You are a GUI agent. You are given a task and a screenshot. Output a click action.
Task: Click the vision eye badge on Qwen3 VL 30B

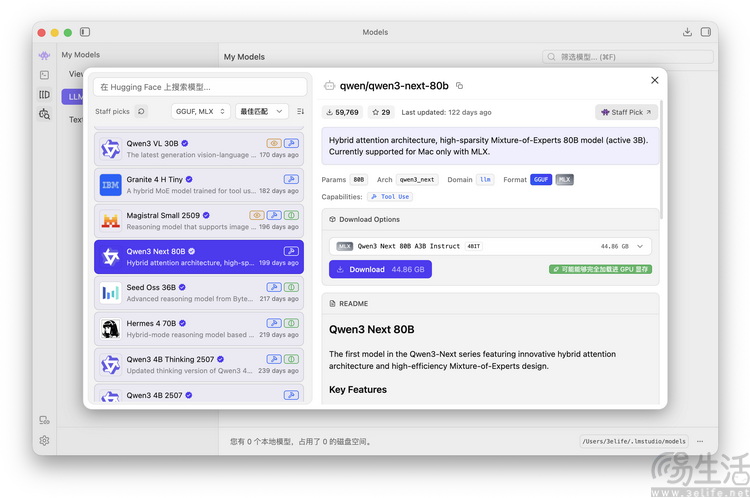tap(274, 143)
